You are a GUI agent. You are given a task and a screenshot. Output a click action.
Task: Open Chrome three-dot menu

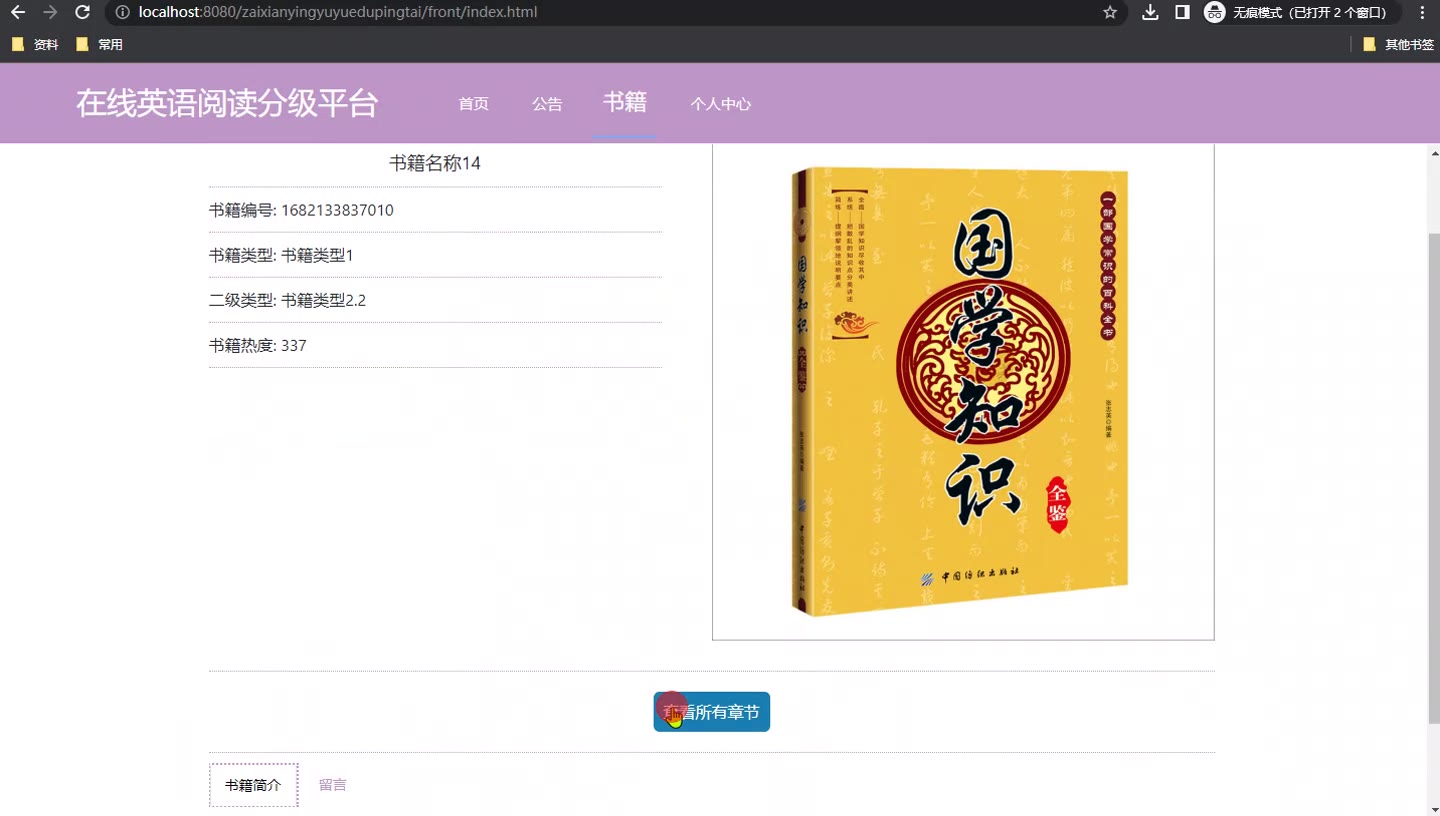(x=1422, y=12)
